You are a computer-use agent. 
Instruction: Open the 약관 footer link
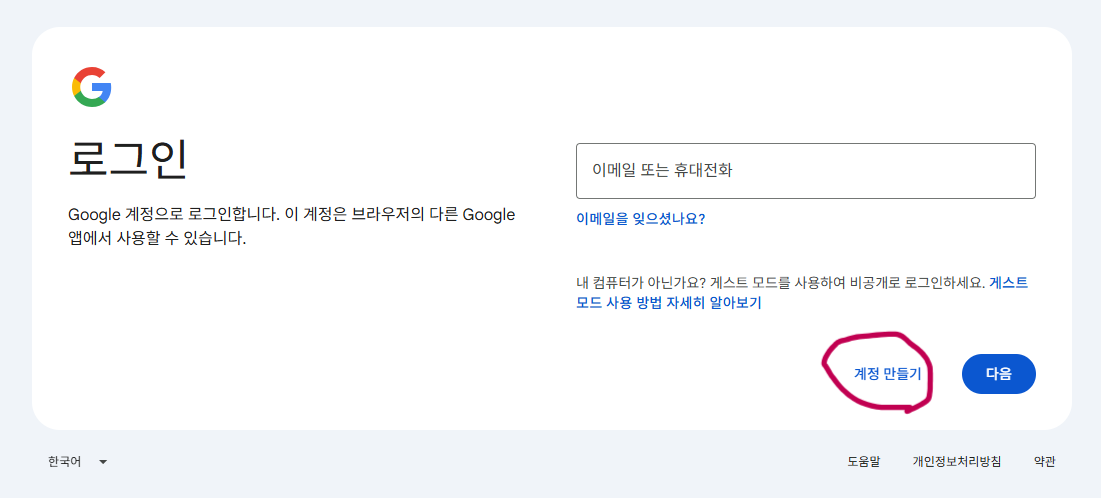(x=1044, y=461)
